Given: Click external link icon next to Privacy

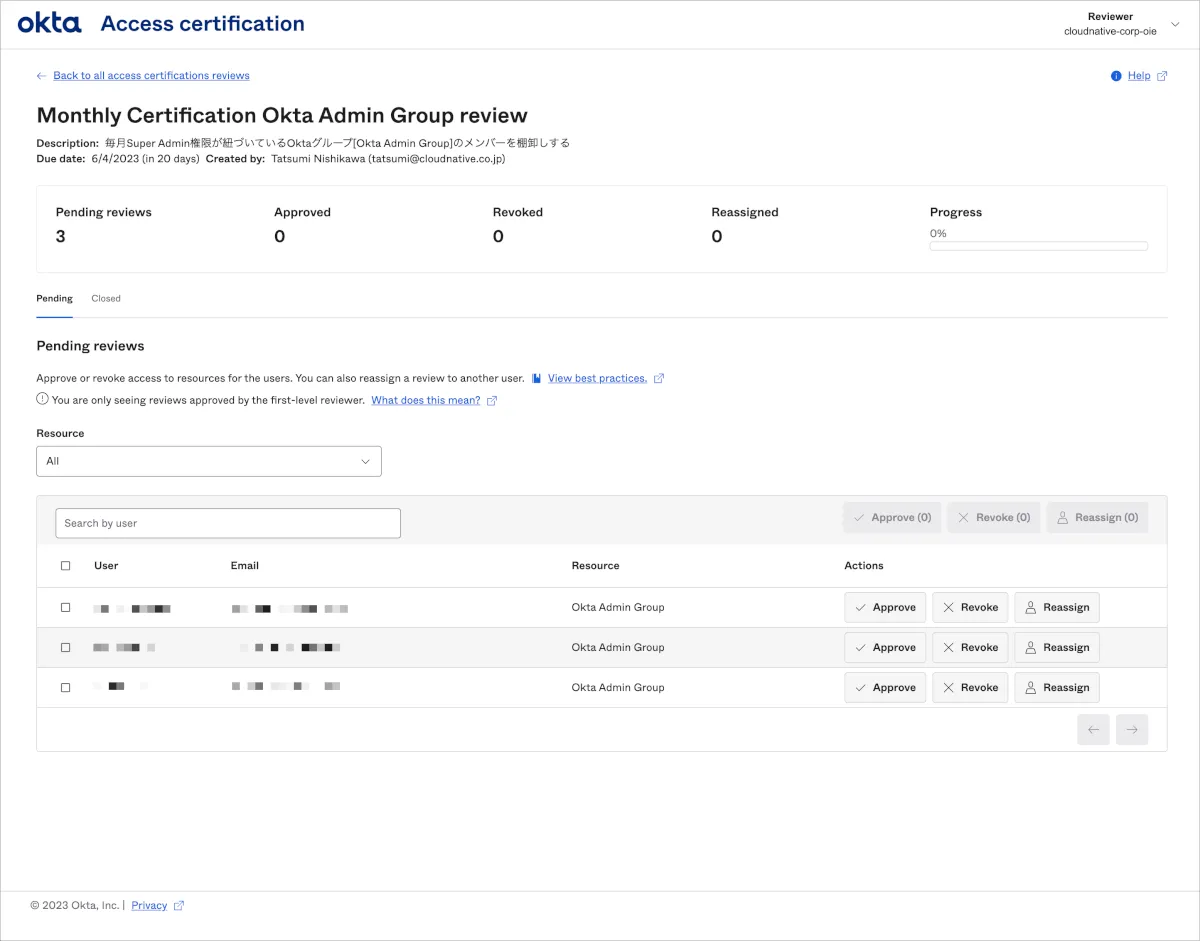Looking at the screenshot, I should pos(179,905).
